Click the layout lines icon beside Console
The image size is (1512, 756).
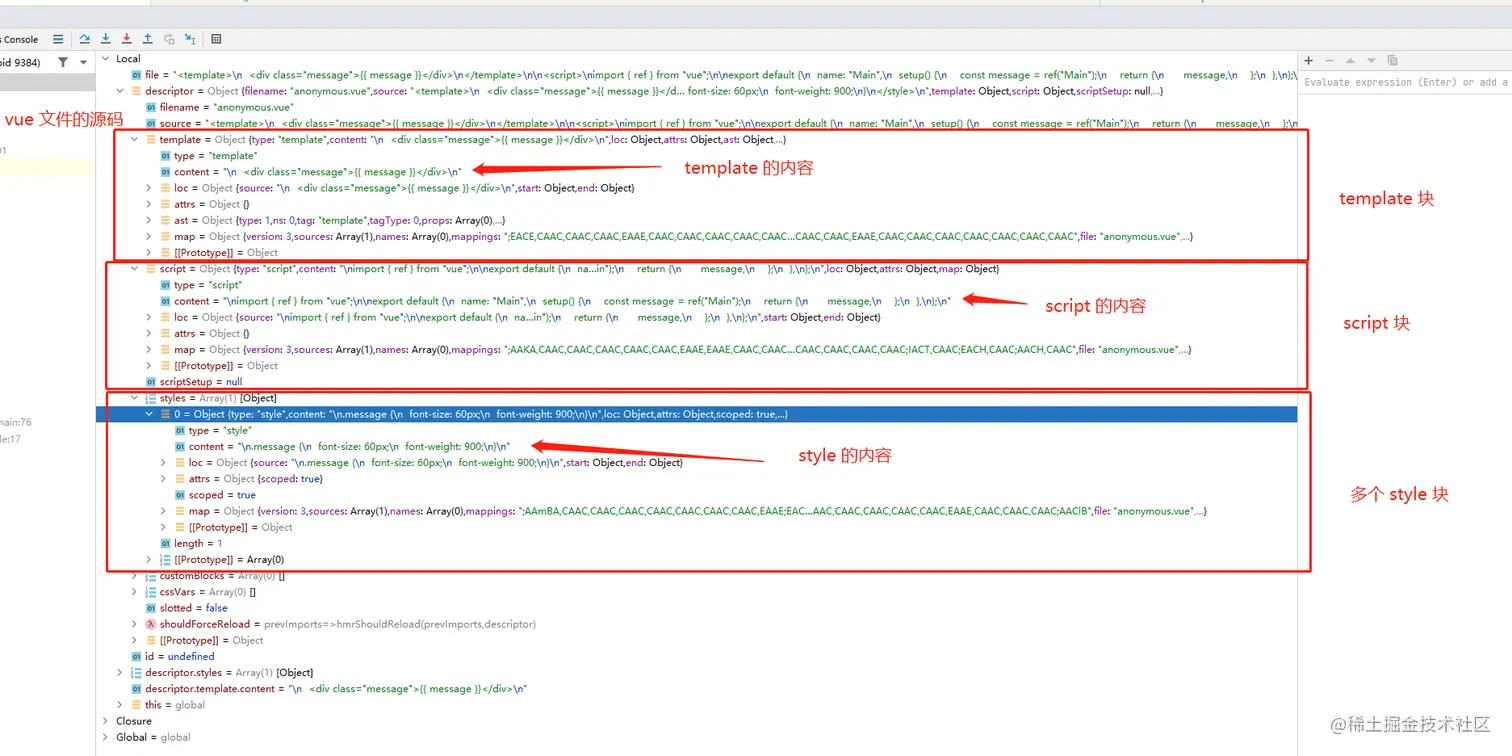58,39
